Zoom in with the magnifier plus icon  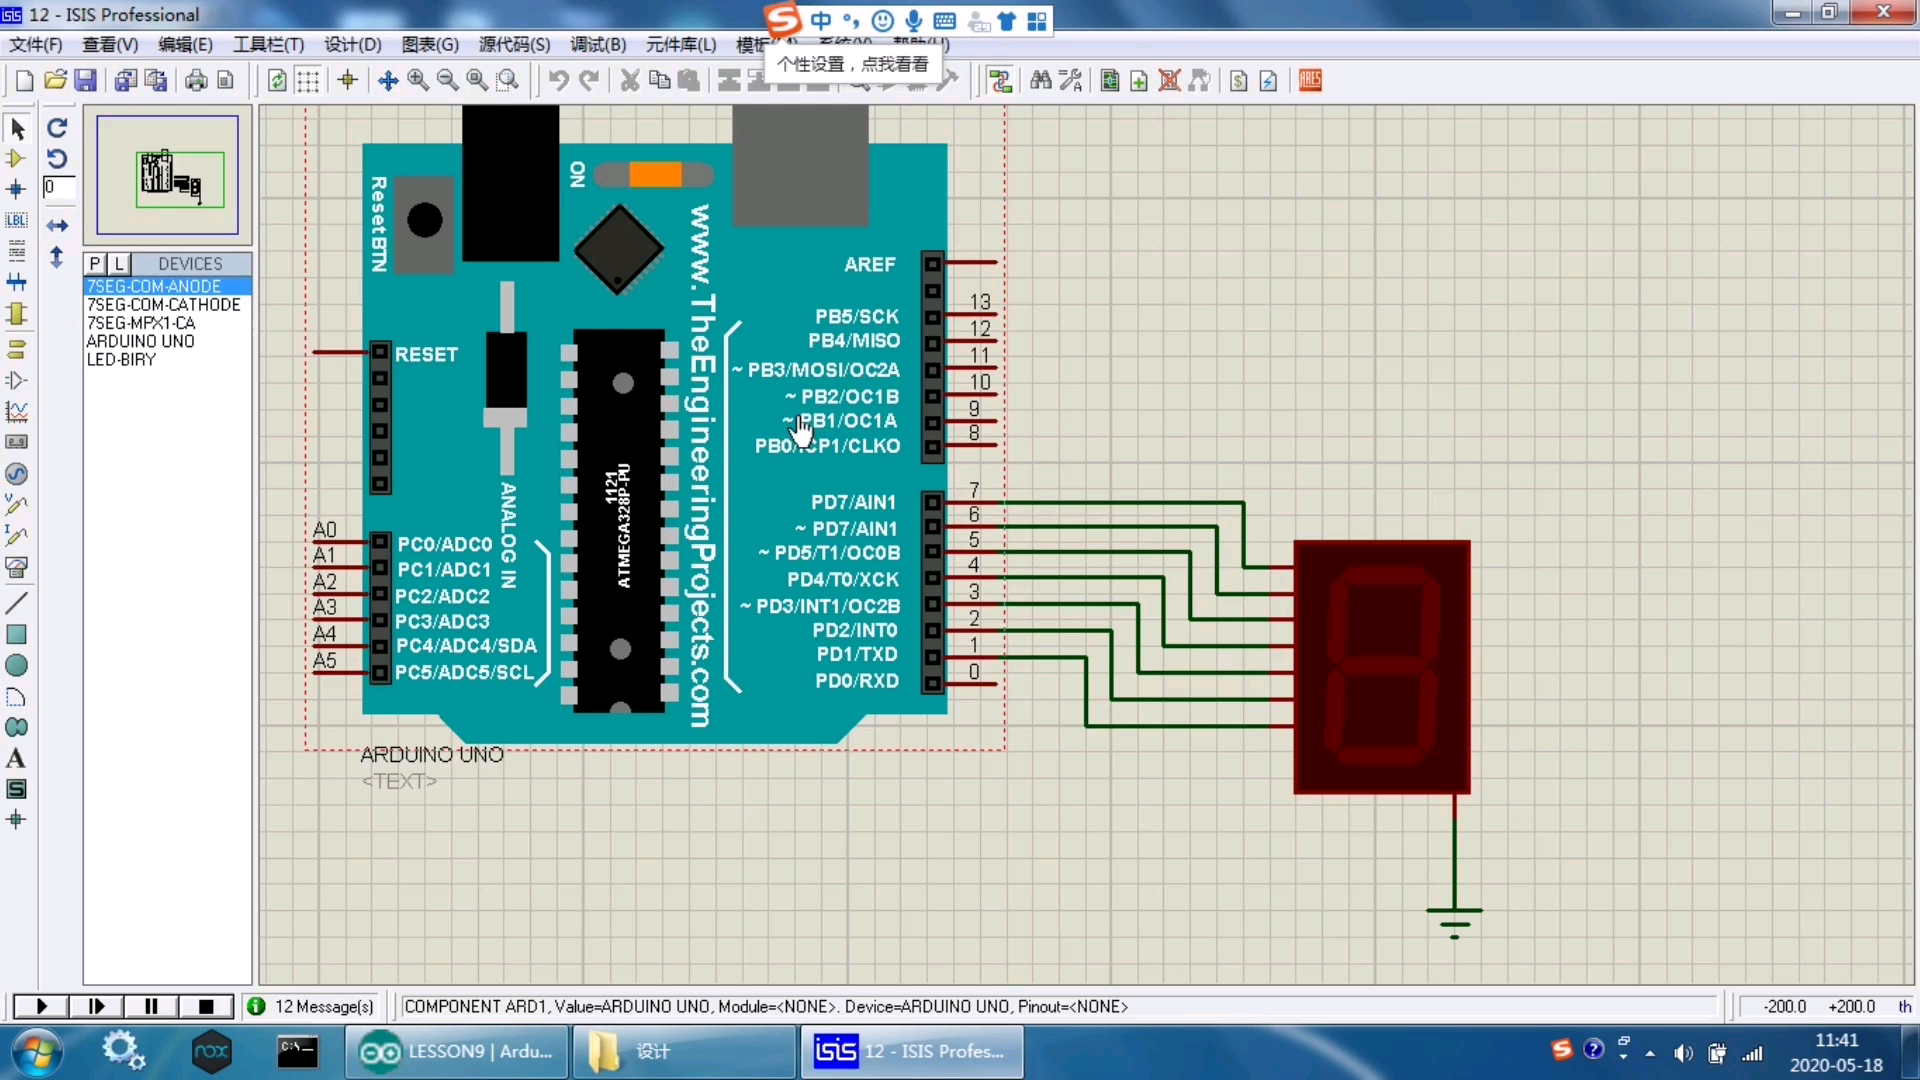click(418, 81)
